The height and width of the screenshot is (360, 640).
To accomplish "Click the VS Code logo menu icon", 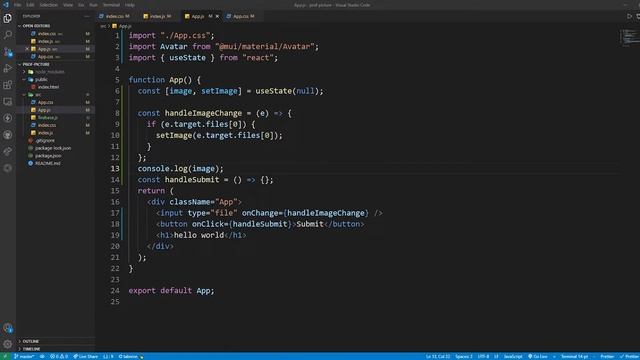I will [6, 5].
